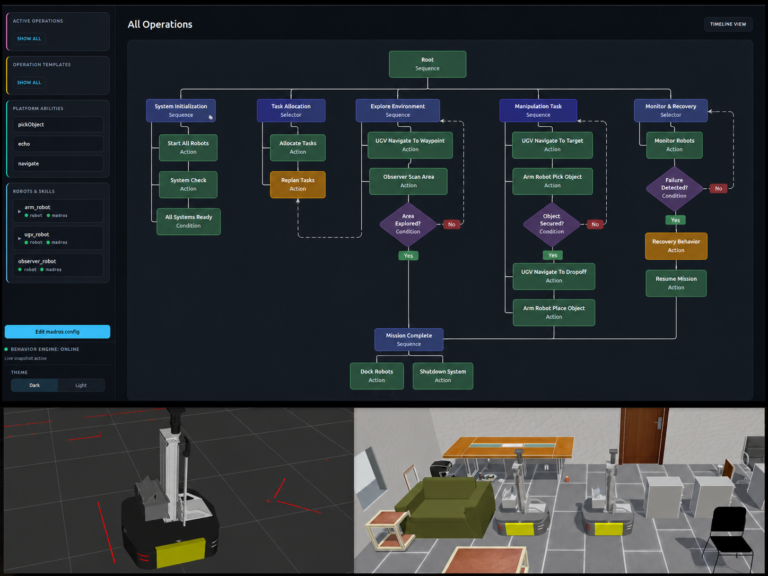Click the Object Secured? diamond condition
The width and height of the screenshot is (768, 576).
point(552,224)
